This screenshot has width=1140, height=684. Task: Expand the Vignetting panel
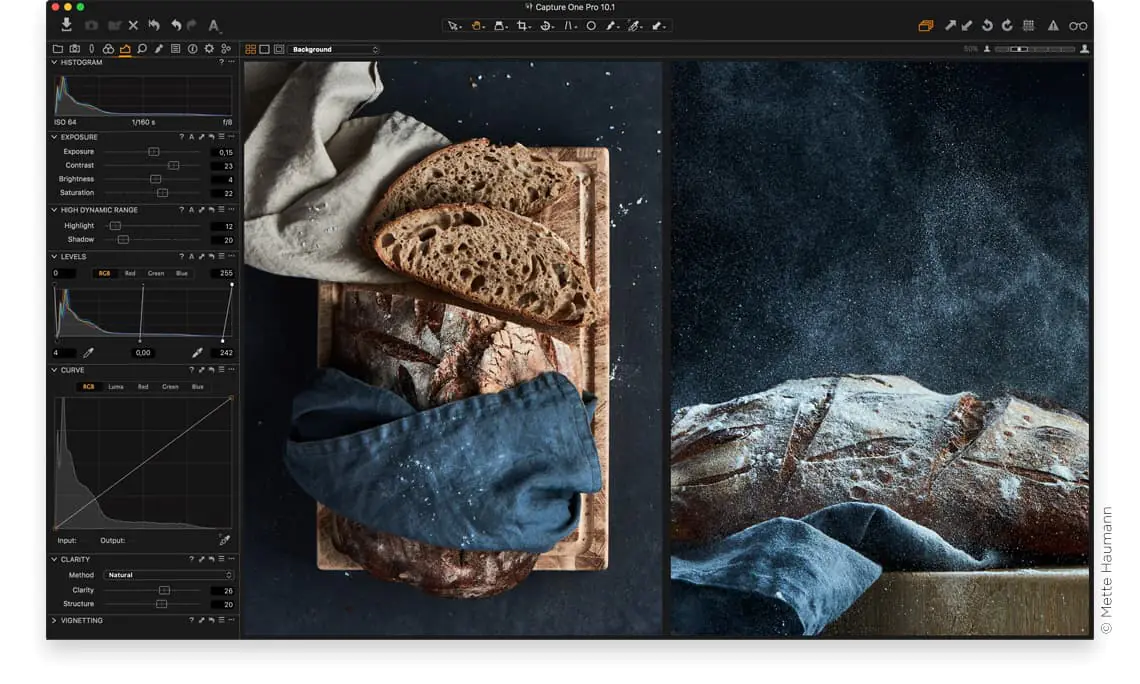[x=54, y=620]
